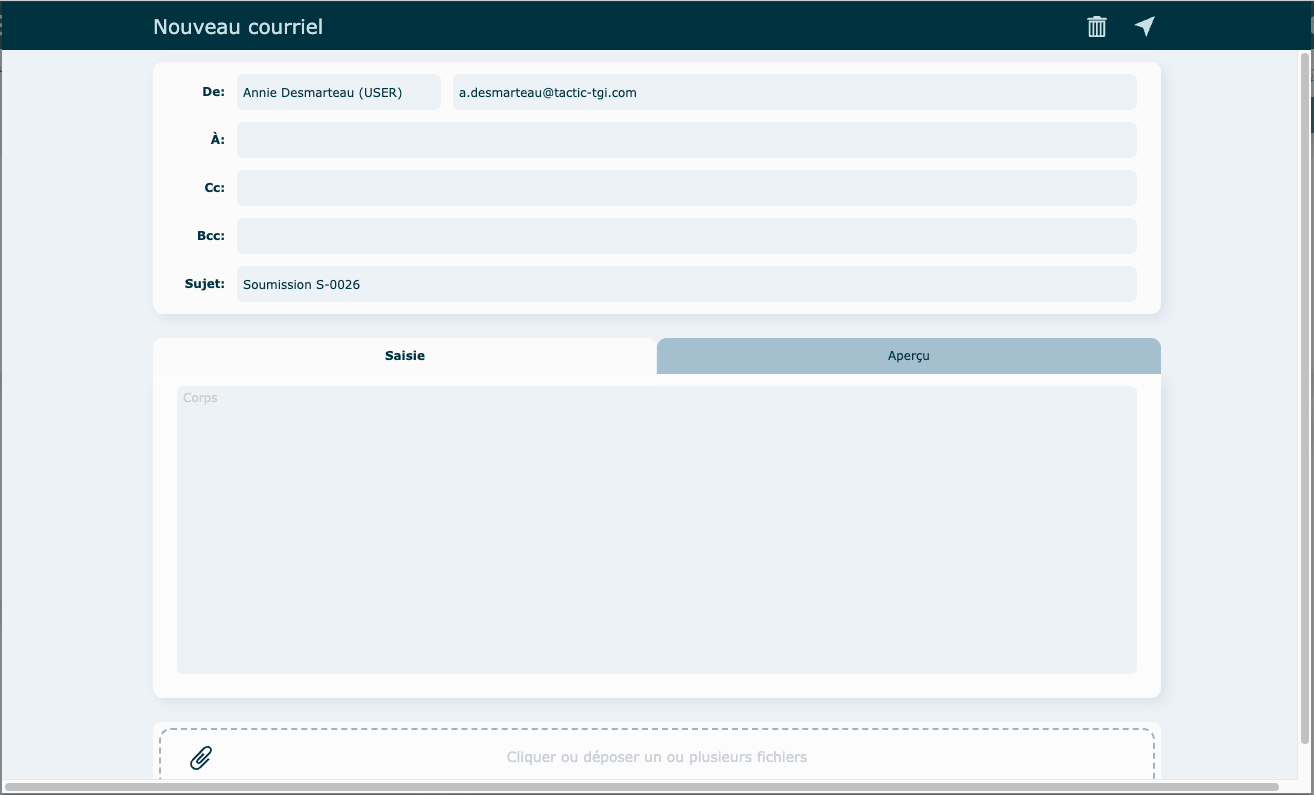The height and width of the screenshot is (795, 1314).
Task: Click the "Cliquer ou déposer" file upload zone
Action: [656, 757]
